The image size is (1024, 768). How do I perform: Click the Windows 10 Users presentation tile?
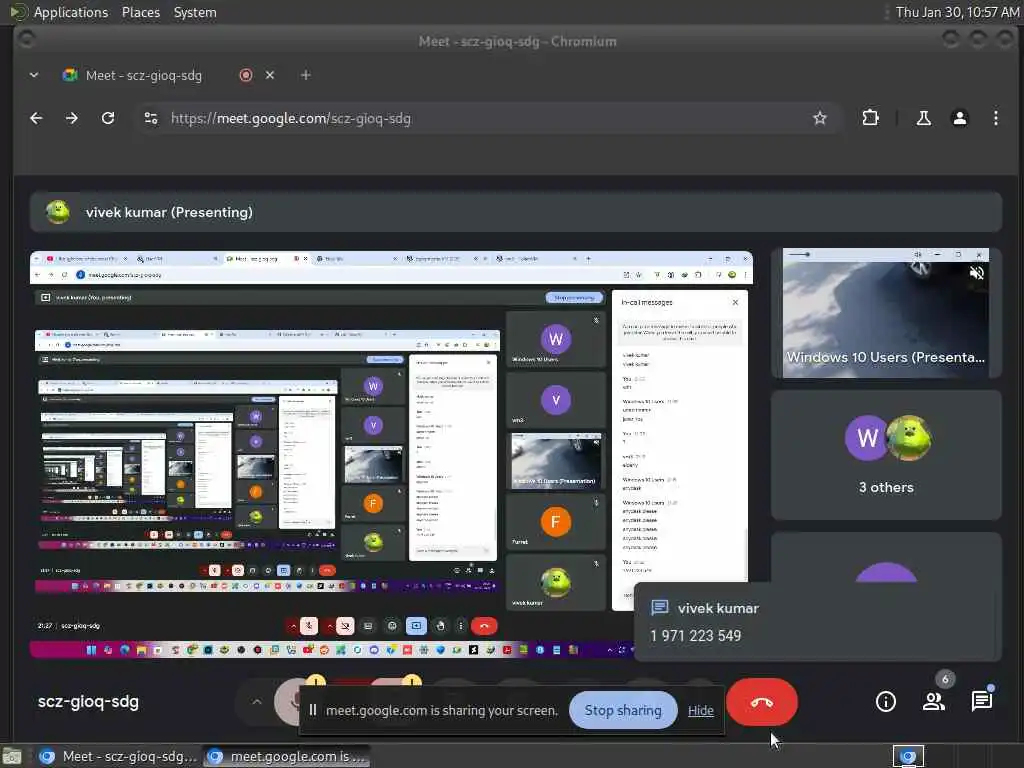[x=886, y=313]
